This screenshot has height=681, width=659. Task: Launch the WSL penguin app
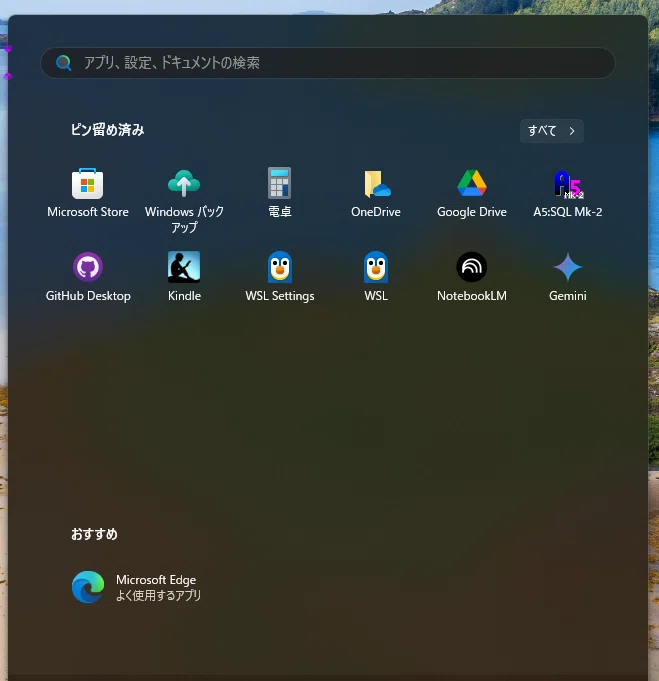(376, 276)
